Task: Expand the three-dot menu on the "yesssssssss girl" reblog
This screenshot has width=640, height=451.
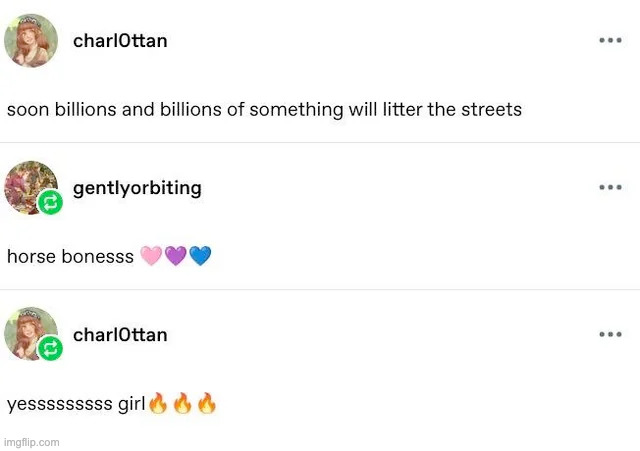Action: coord(610,334)
